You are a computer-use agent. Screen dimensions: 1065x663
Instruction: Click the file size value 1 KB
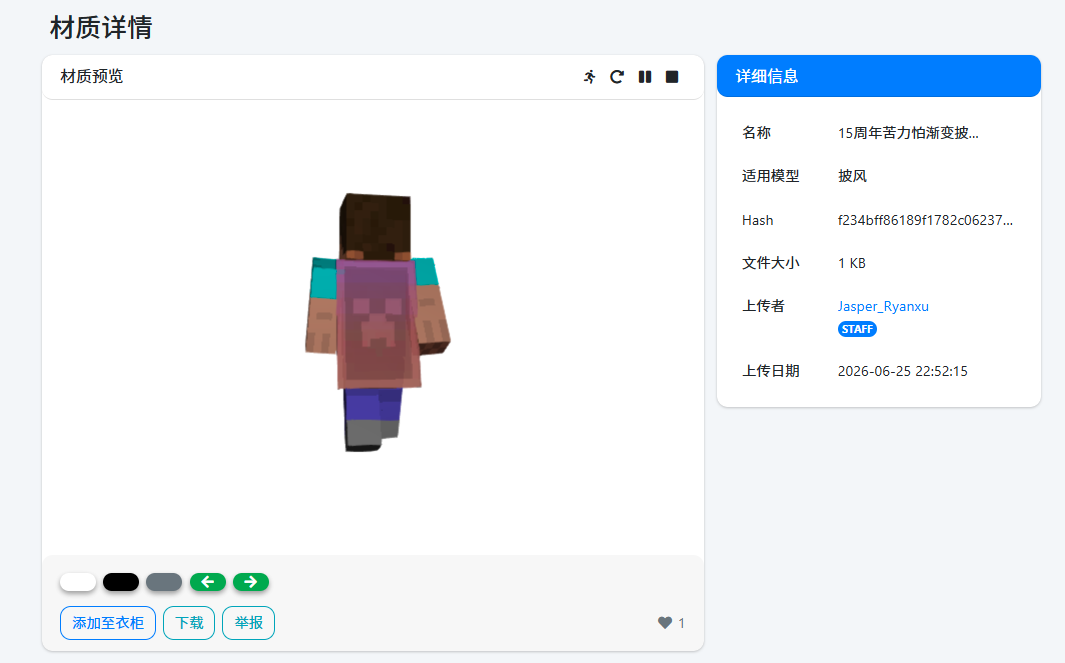[x=852, y=263]
